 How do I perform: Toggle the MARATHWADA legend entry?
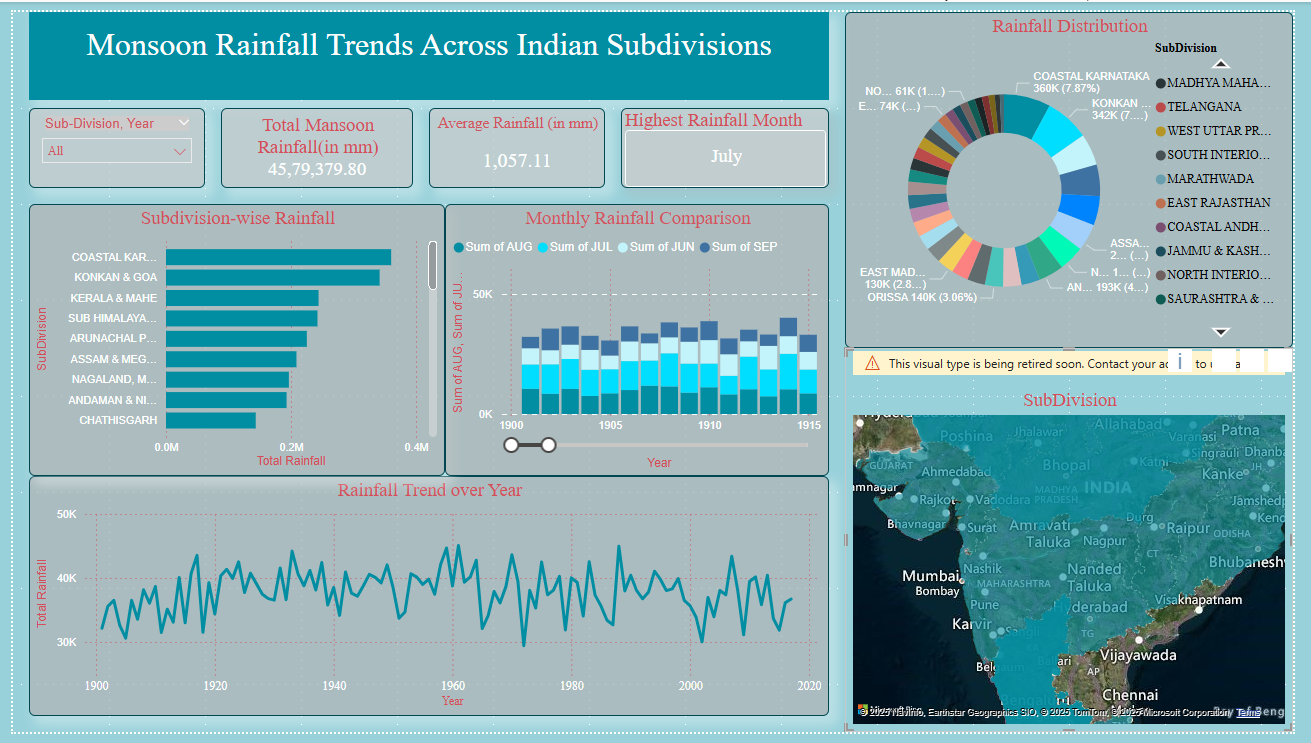(1210, 179)
